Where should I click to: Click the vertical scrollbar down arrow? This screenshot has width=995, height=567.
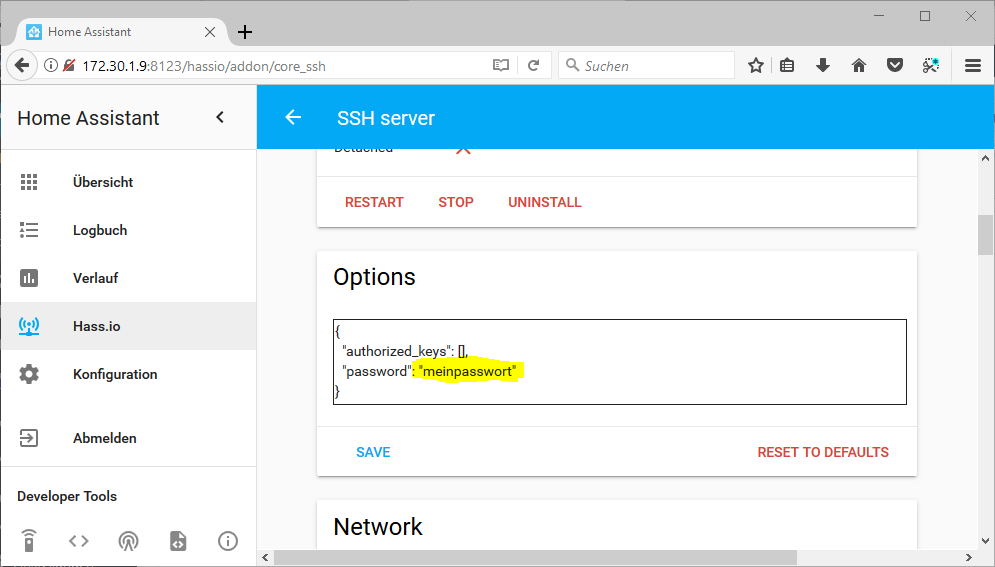(985, 541)
